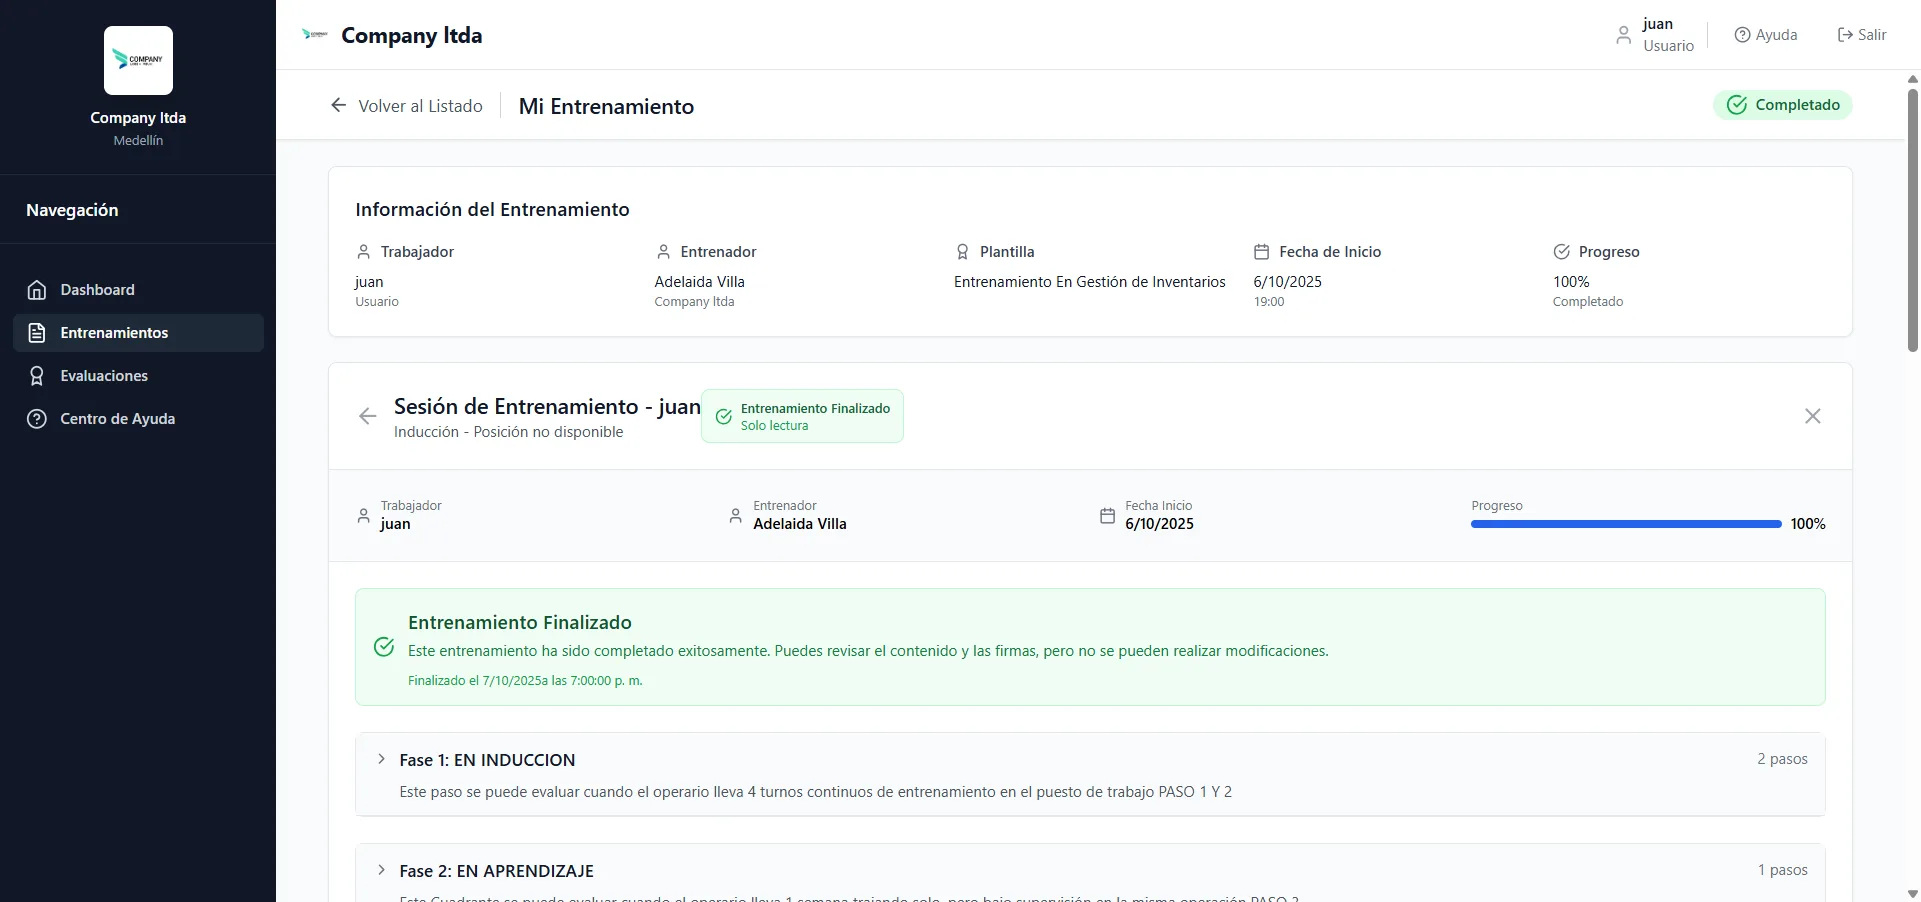Click the 19:00 start time
This screenshot has height=902, width=1921.
click(x=1269, y=302)
